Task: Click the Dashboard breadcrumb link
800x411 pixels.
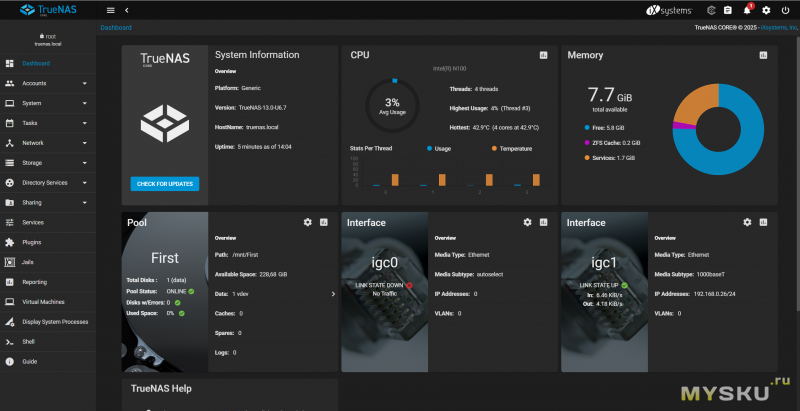Action: pos(116,28)
